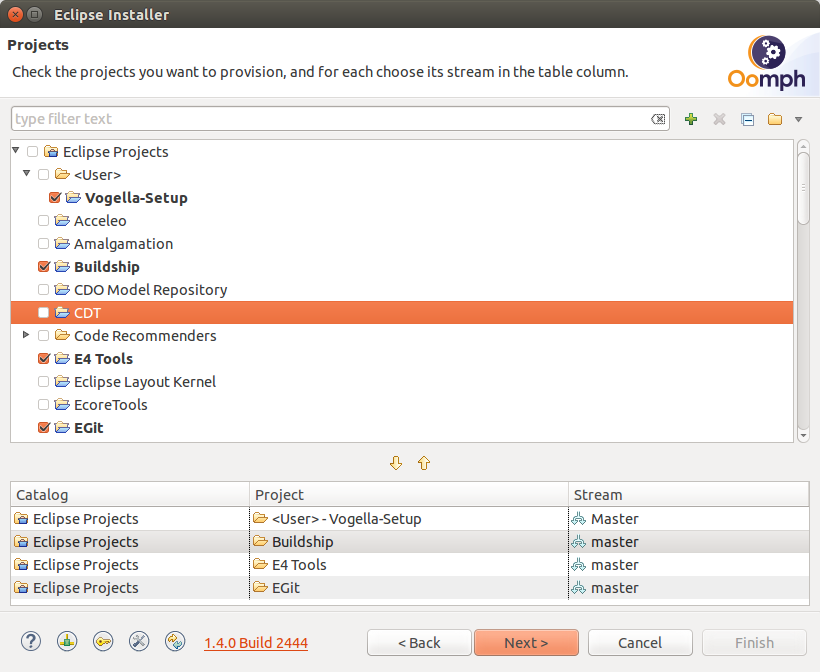This screenshot has width=820, height=672.
Task: Click the Project column header
Action: coord(409,495)
